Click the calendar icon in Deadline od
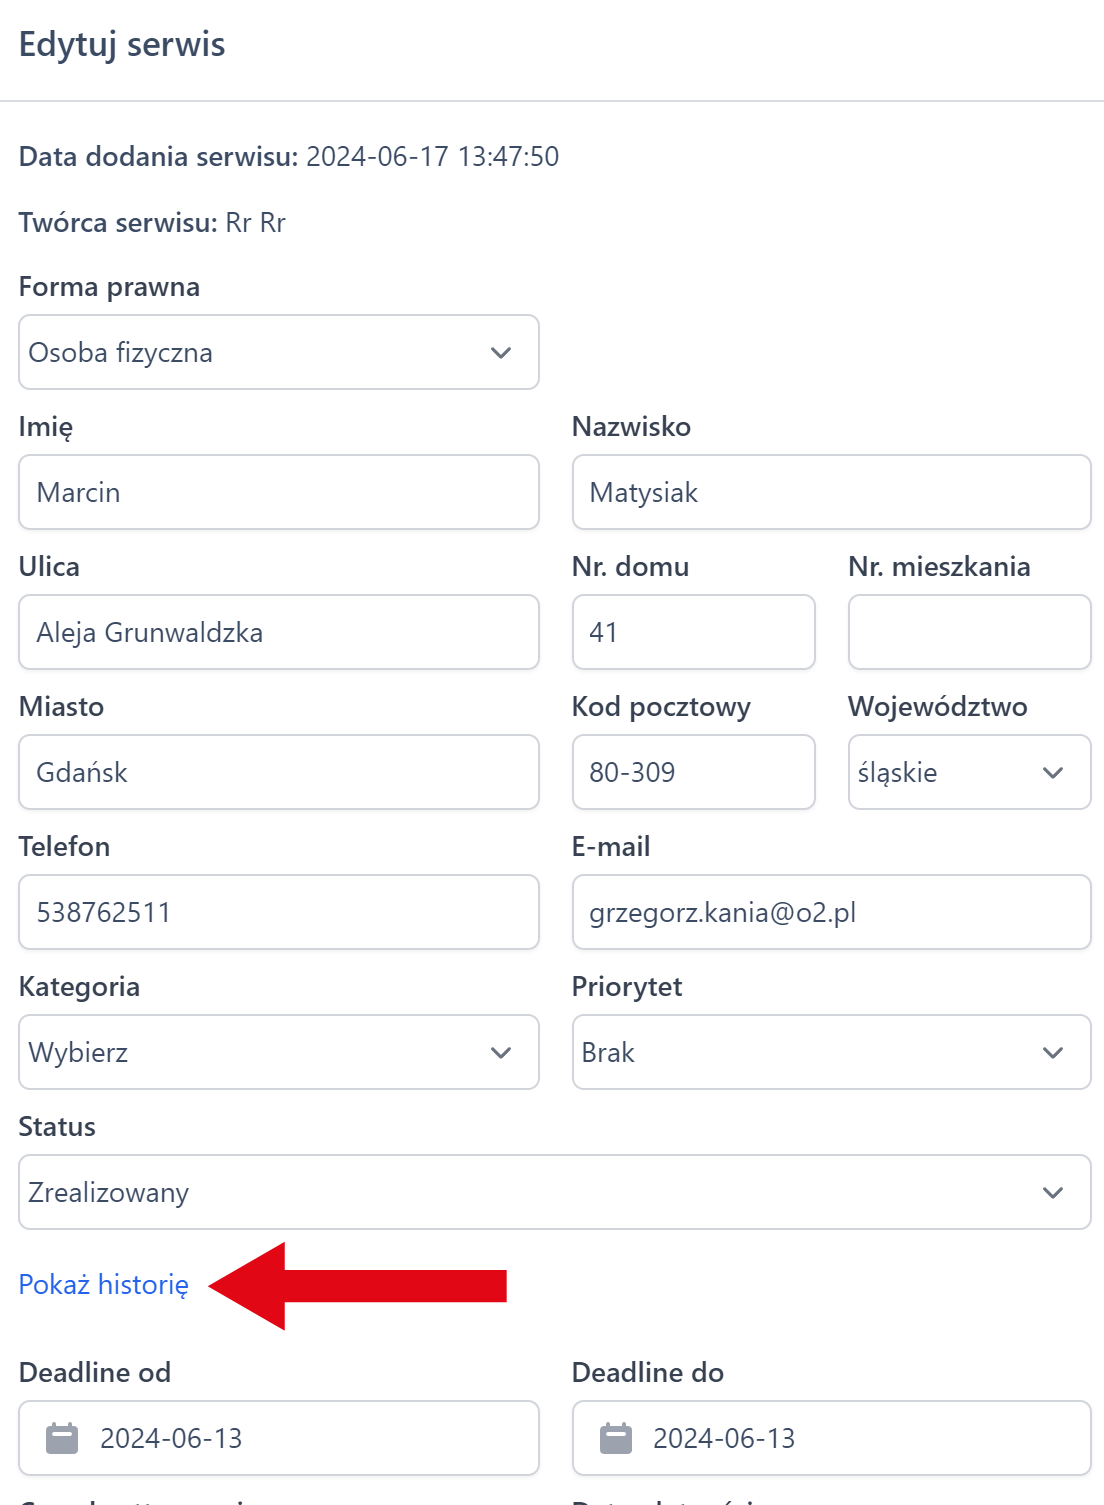This screenshot has width=1104, height=1505. pos(62,1438)
